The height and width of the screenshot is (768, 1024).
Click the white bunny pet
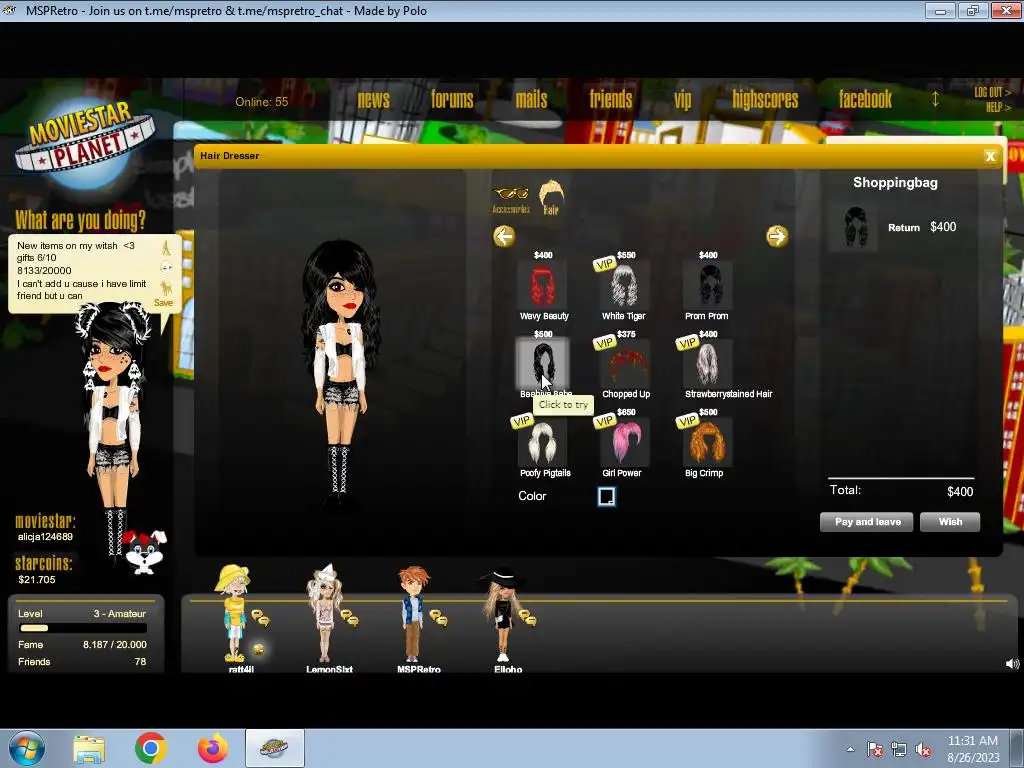145,552
